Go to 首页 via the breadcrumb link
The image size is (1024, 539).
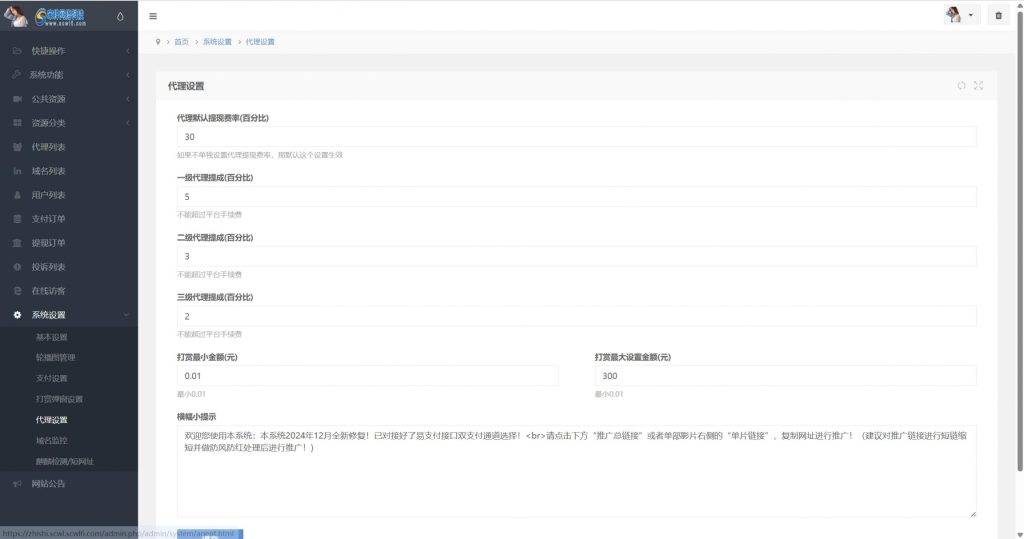[181, 42]
